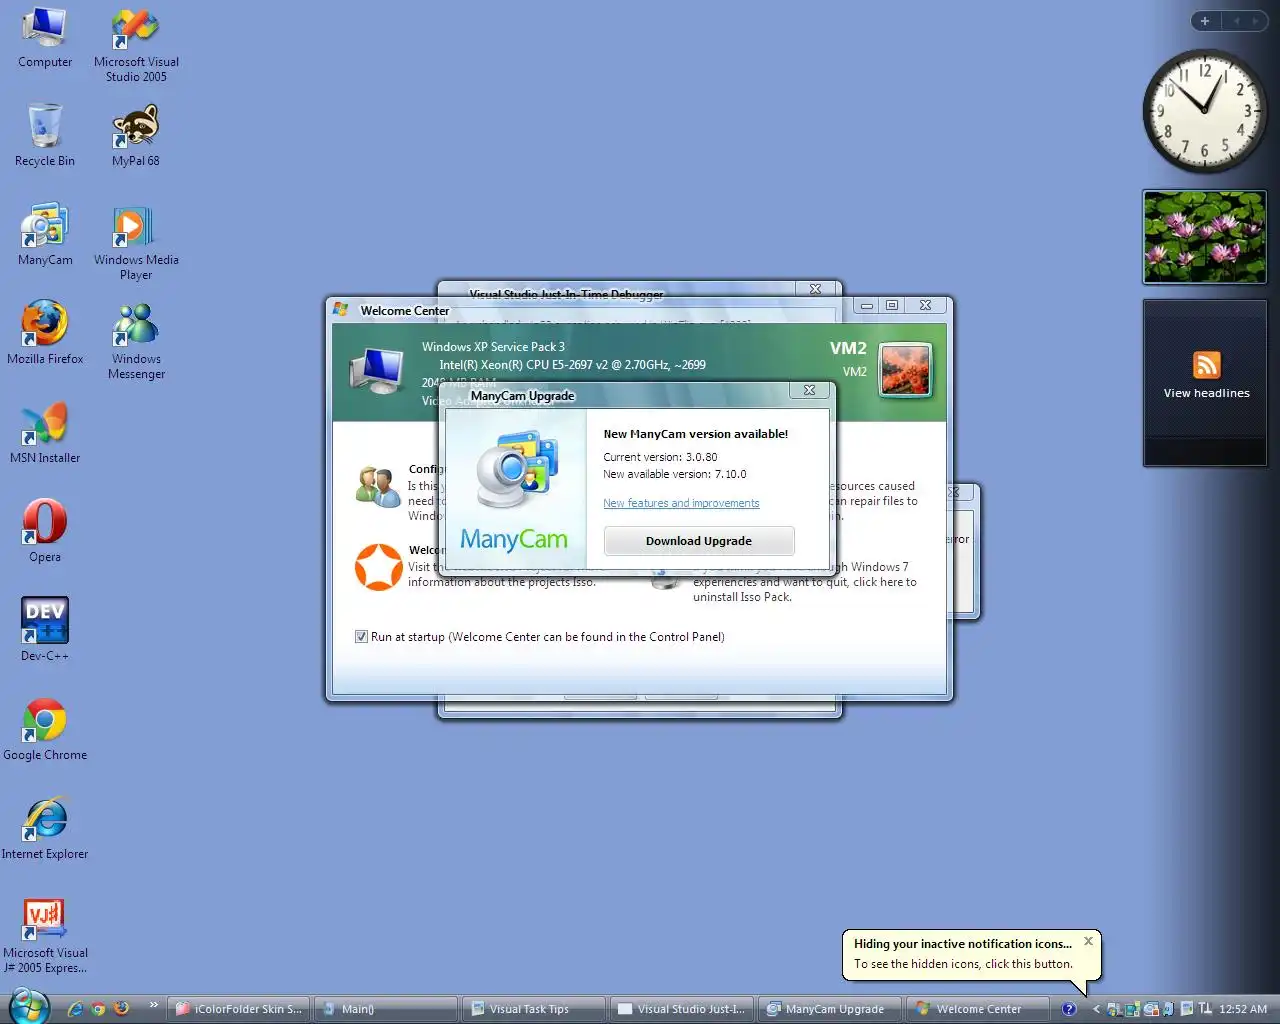The height and width of the screenshot is (1024, 1280).
Task: Click the balloon 'Hiding your inactive notification icons' text
Action: [x=963, y=944]
